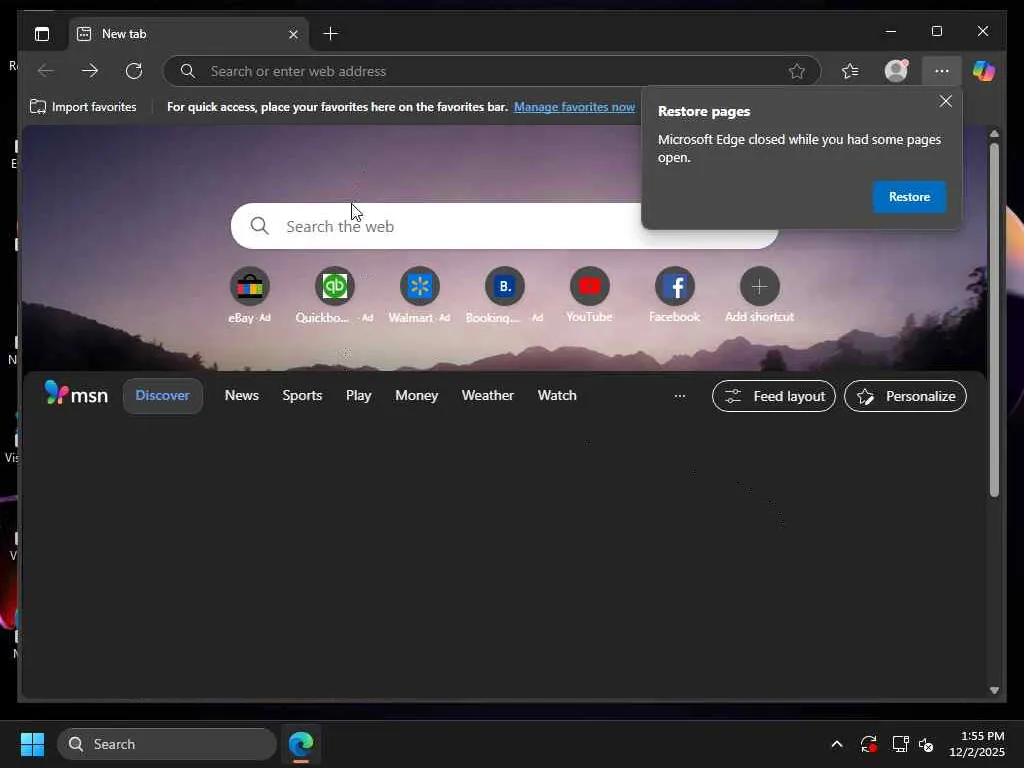
Task: Click the address bar field
Action: point(491,71)
